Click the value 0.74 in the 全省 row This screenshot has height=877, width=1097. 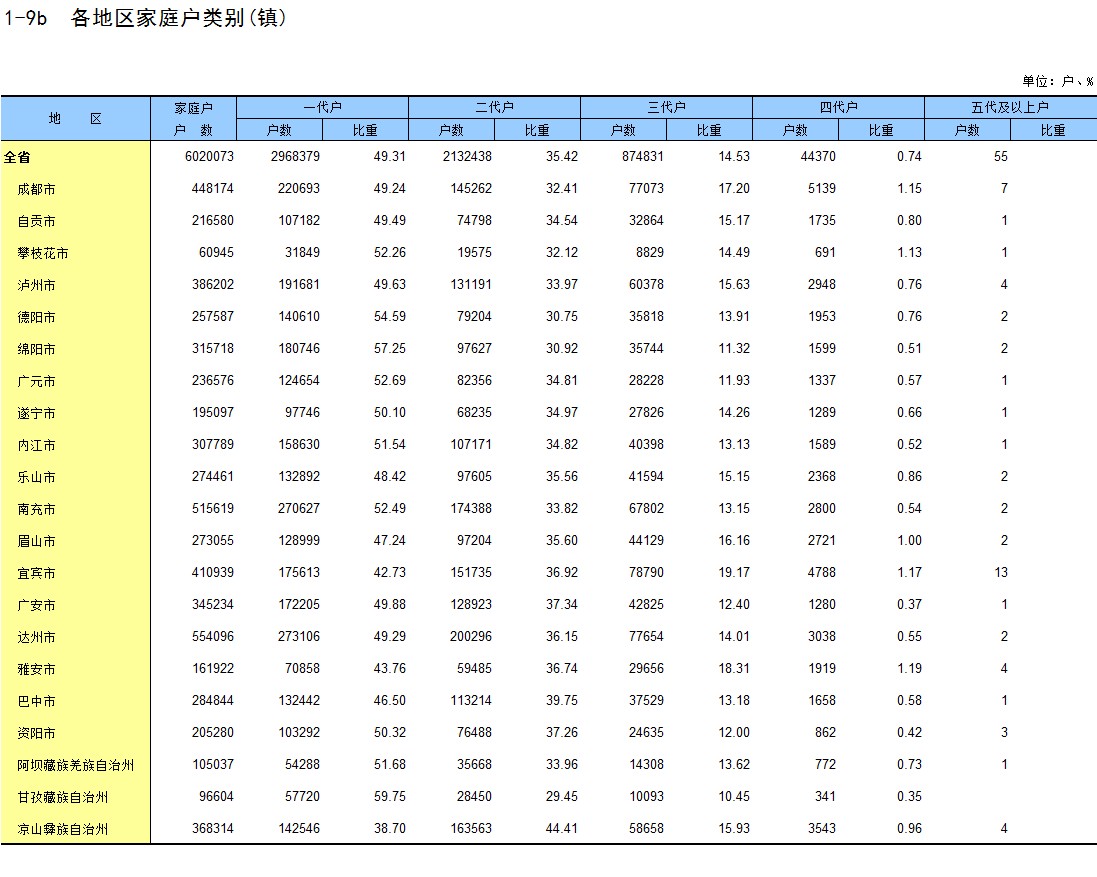[x=910, y=157]
